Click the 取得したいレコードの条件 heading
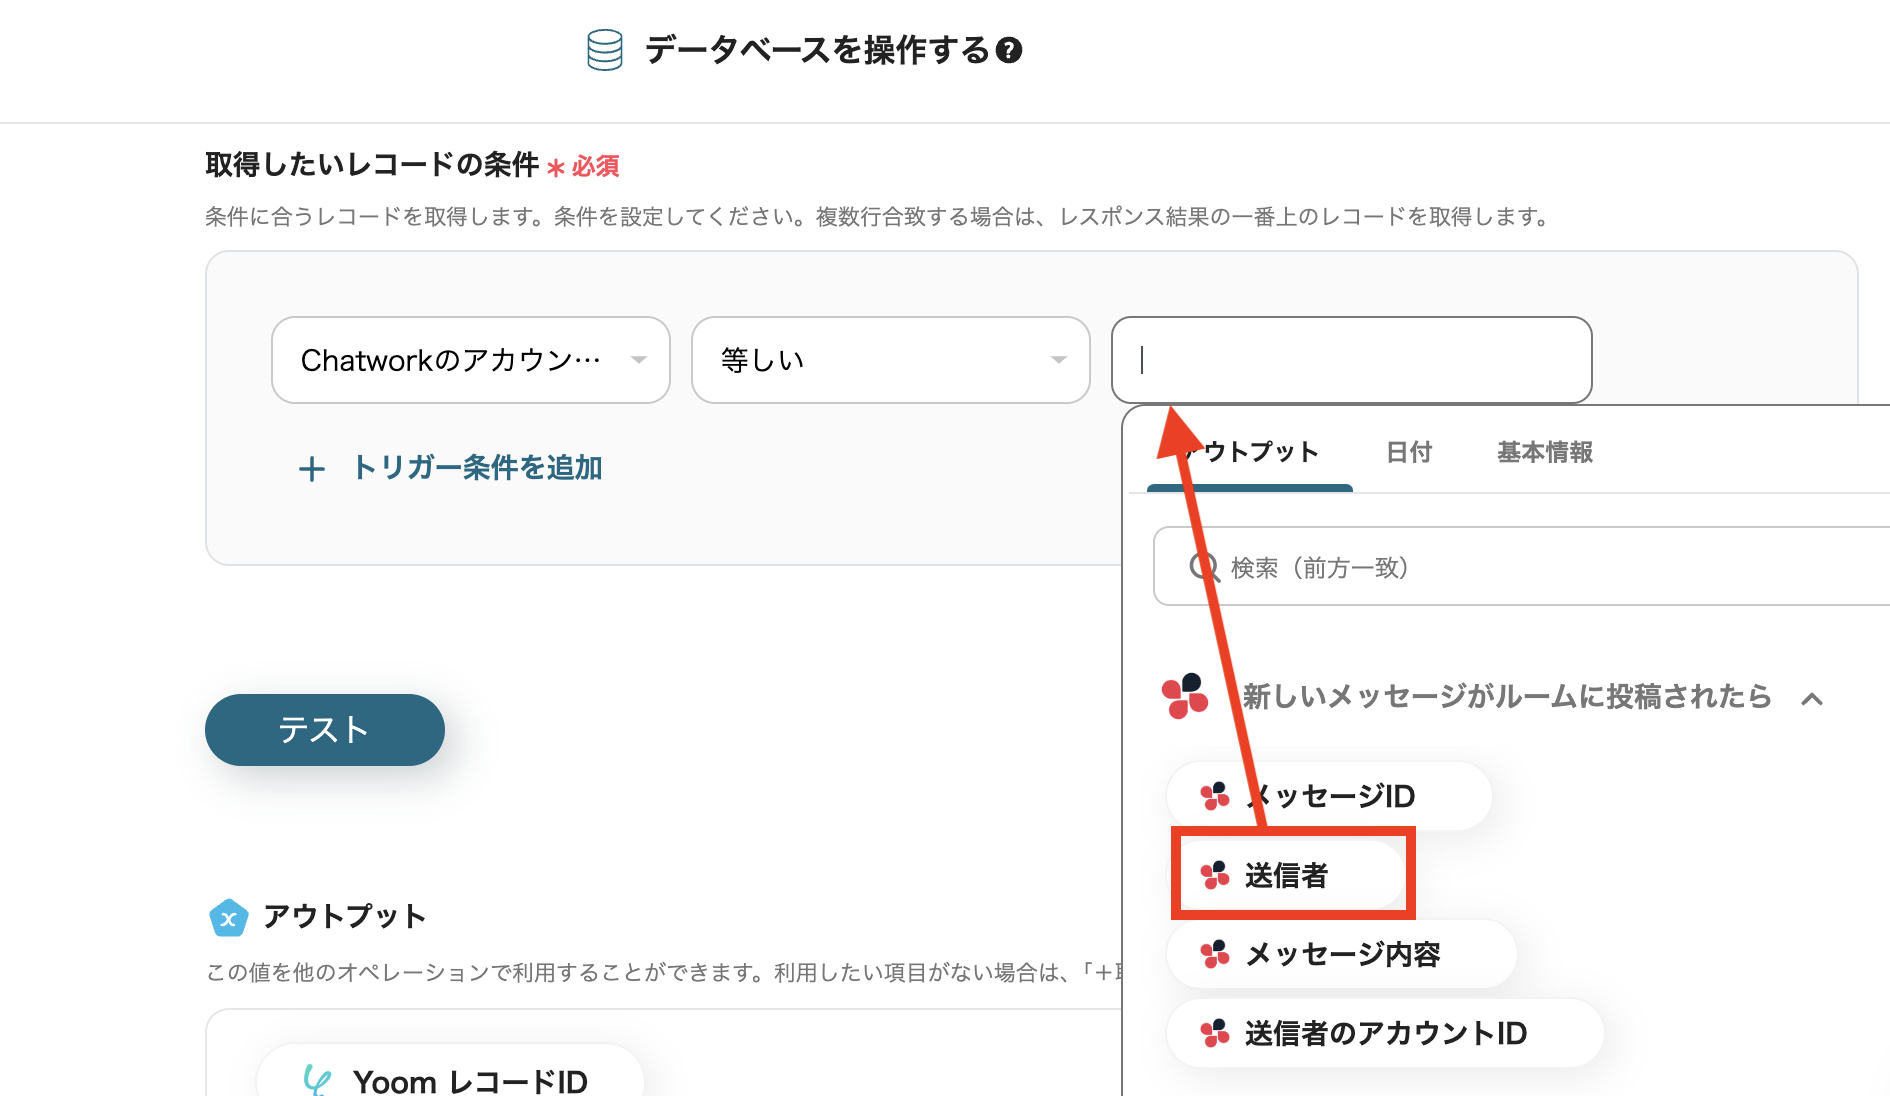This screenshot has width=1890, height=1096. pyautogui.click(x=372, y=165)
